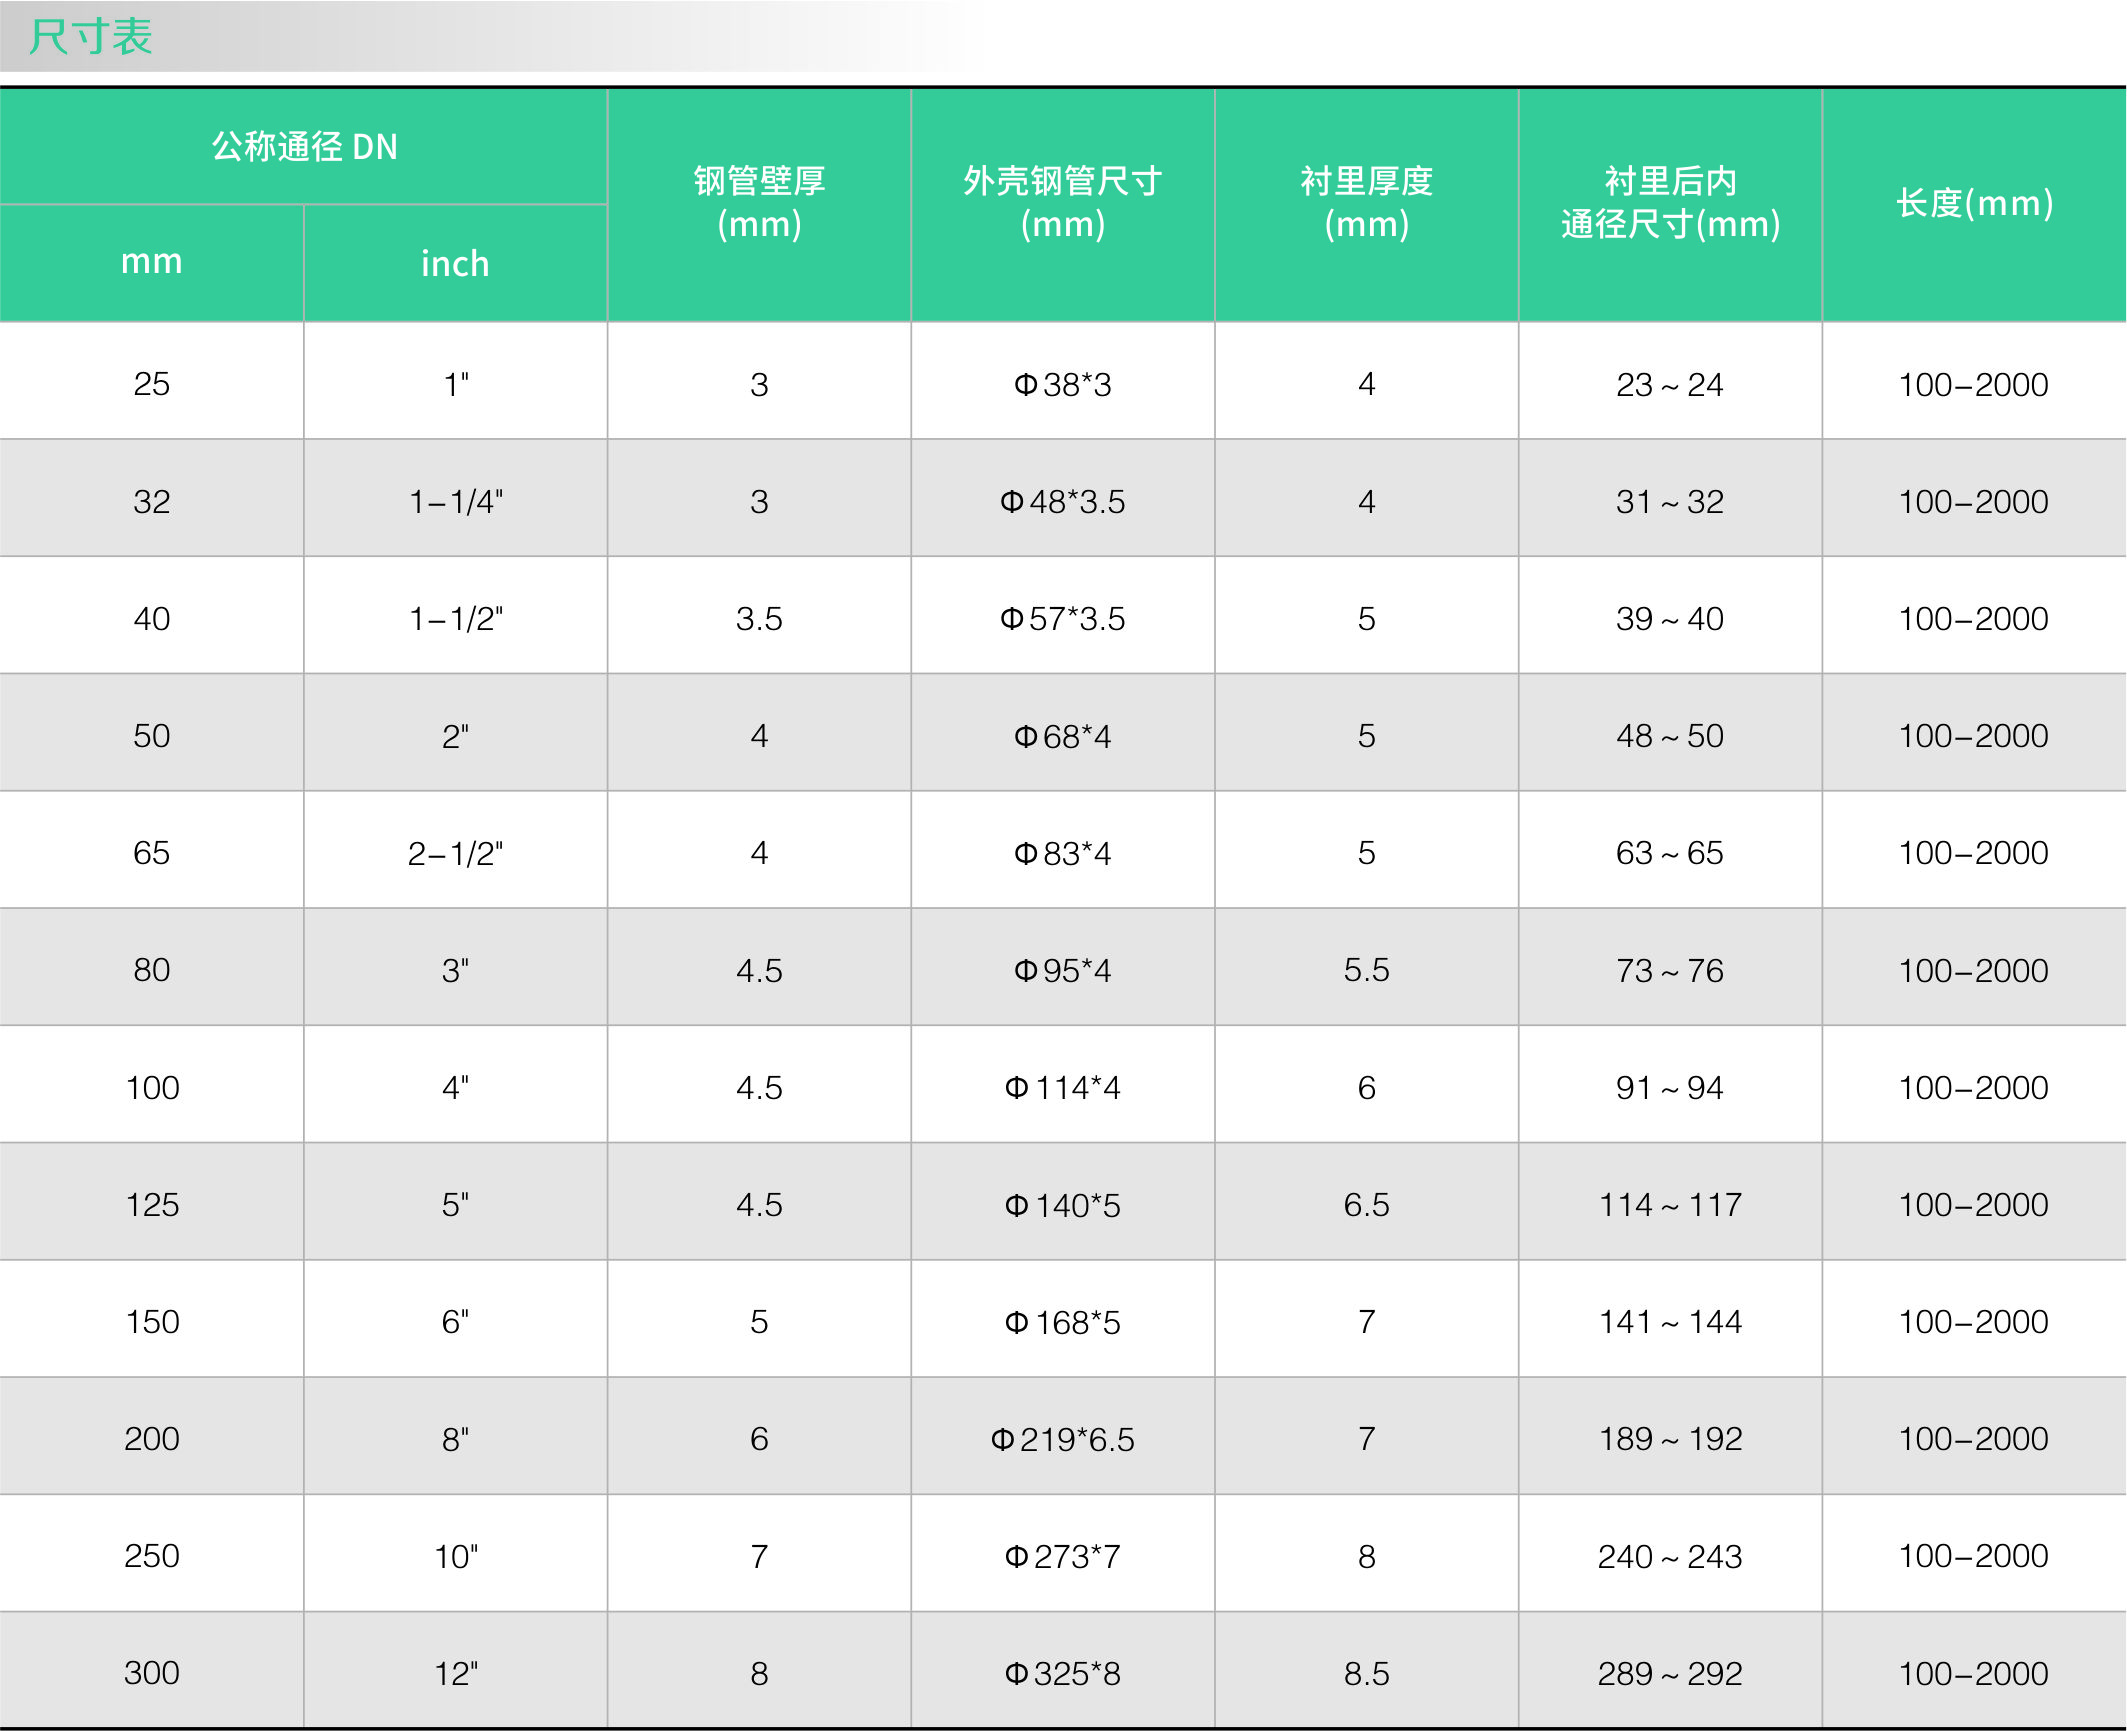Select the Φ219*6.5 cell
Screen dimensions: 2127x1731
(x=1062, y=1439)
